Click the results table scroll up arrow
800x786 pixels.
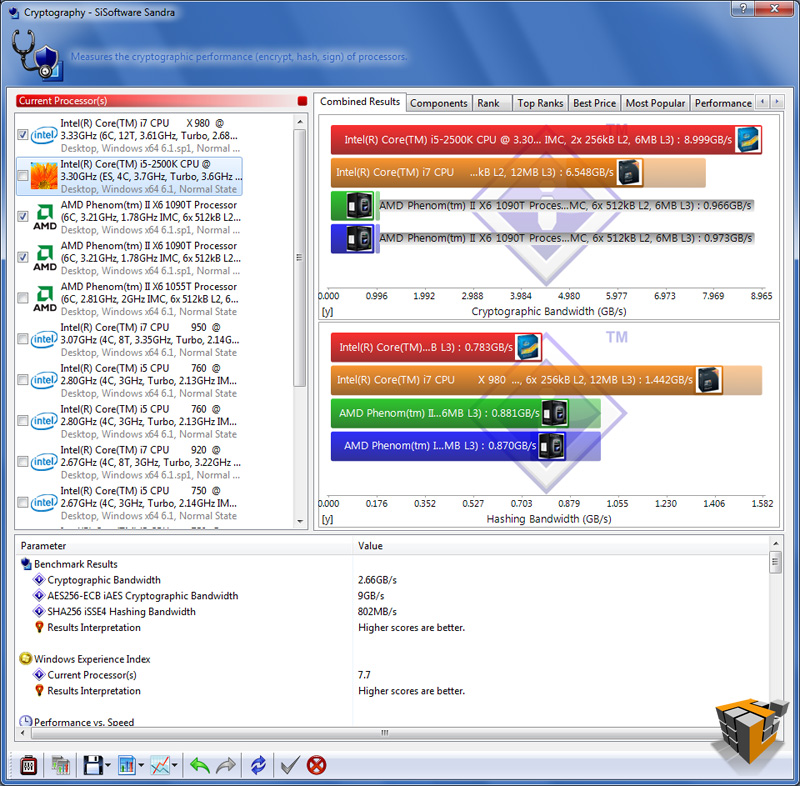pyautogui.click(x=776, y=544)
